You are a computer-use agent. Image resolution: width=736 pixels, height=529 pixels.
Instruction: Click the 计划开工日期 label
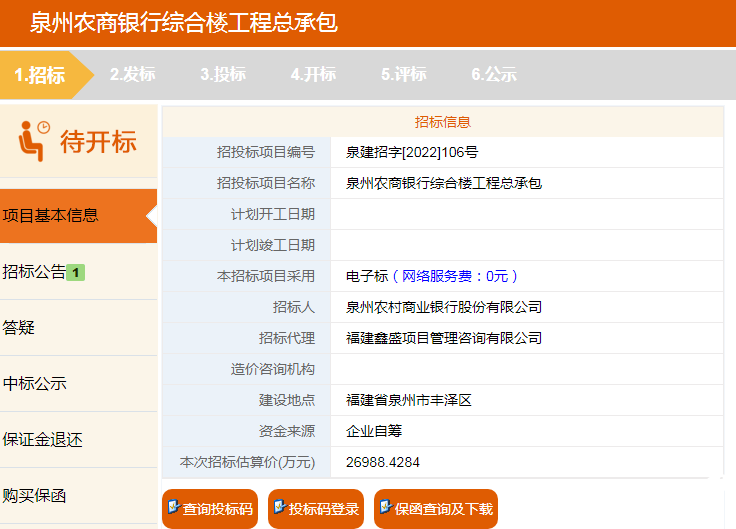tap(273, 214)
